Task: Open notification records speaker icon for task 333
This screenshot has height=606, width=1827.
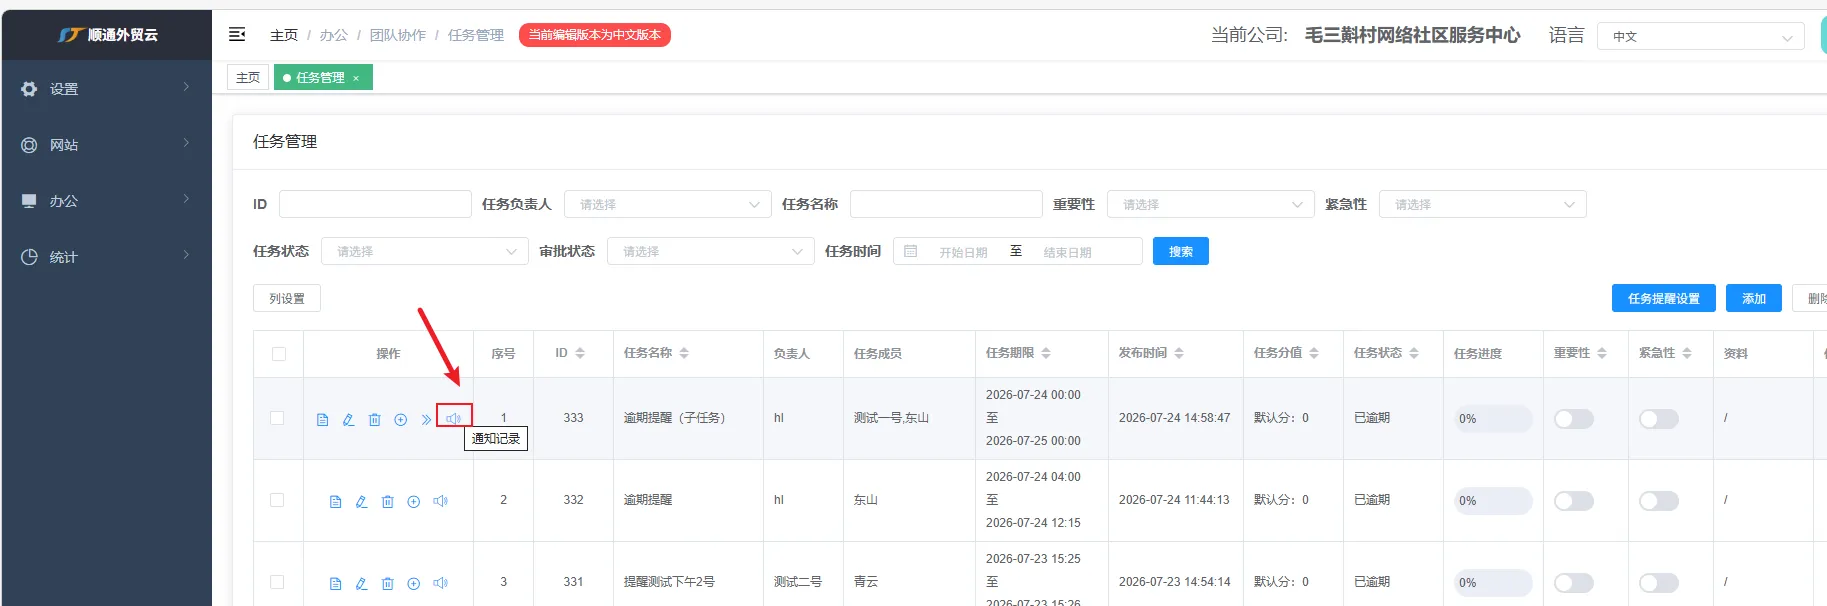Action: (453, 419)
